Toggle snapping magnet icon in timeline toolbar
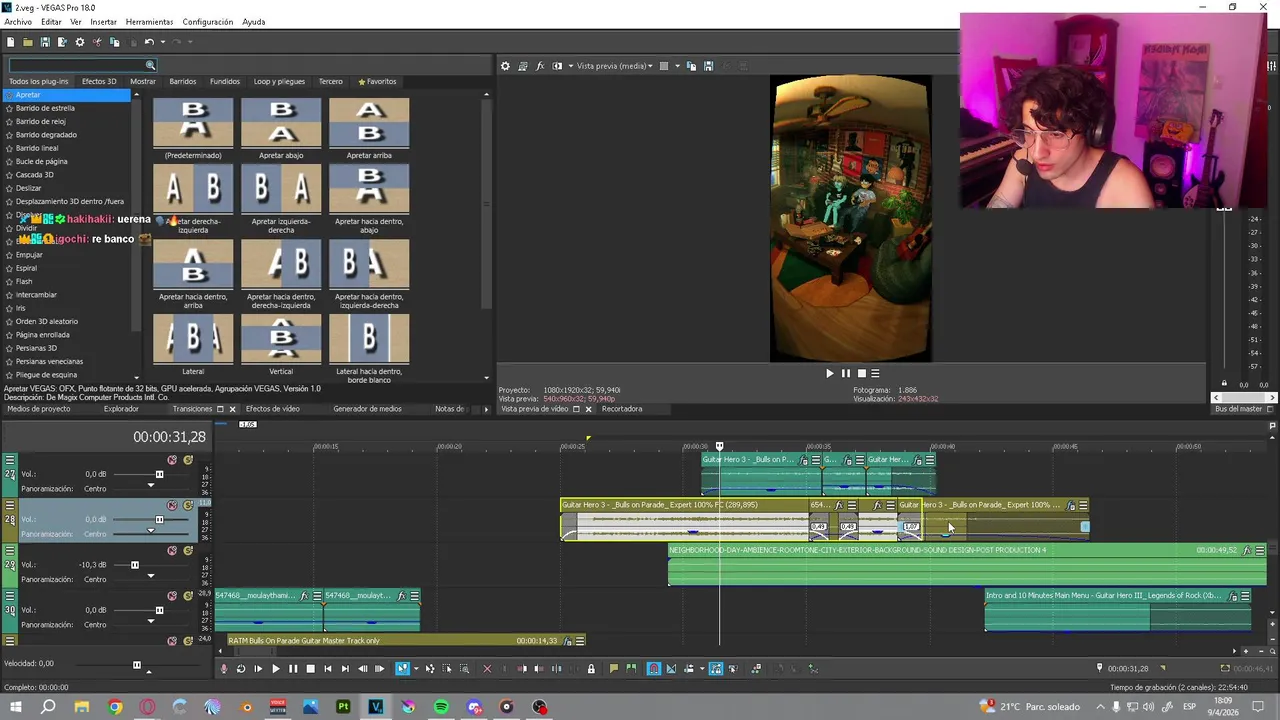The image size is (1280, 720). tap(654, 669)
